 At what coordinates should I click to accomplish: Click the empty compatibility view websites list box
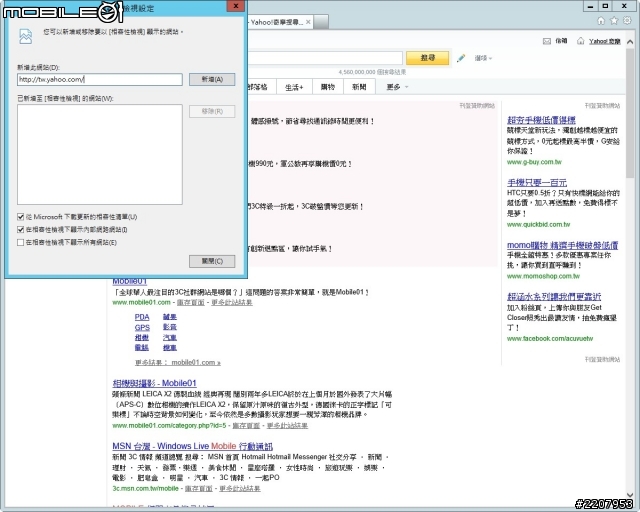100,154
